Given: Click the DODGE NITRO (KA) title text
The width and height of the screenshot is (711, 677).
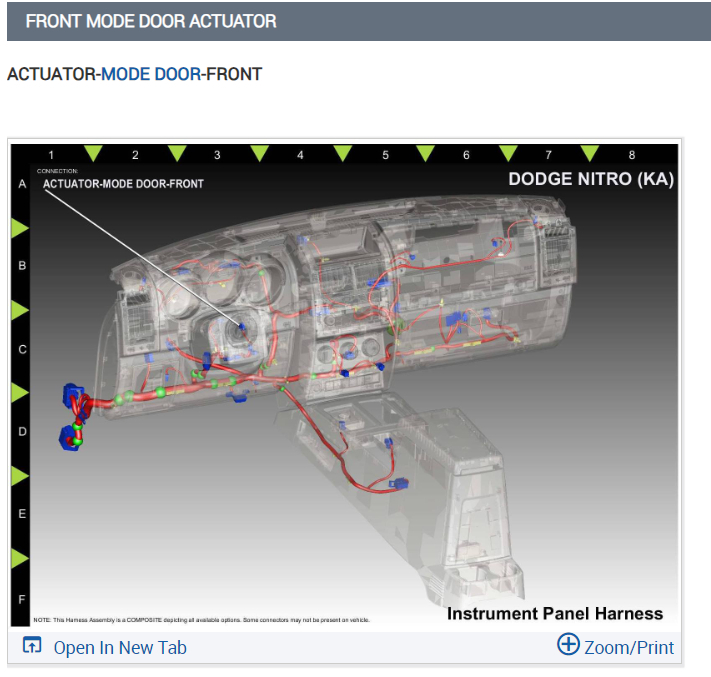Looking at the screenshot, I should coord(591,179).
